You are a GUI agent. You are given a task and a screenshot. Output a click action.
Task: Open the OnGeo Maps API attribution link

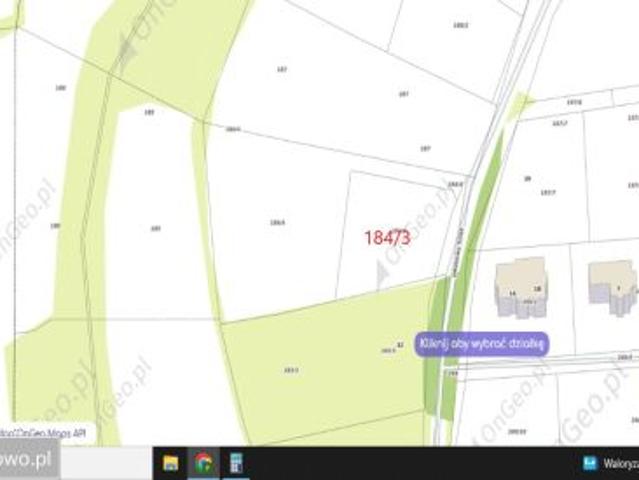(x=43, y=433)
